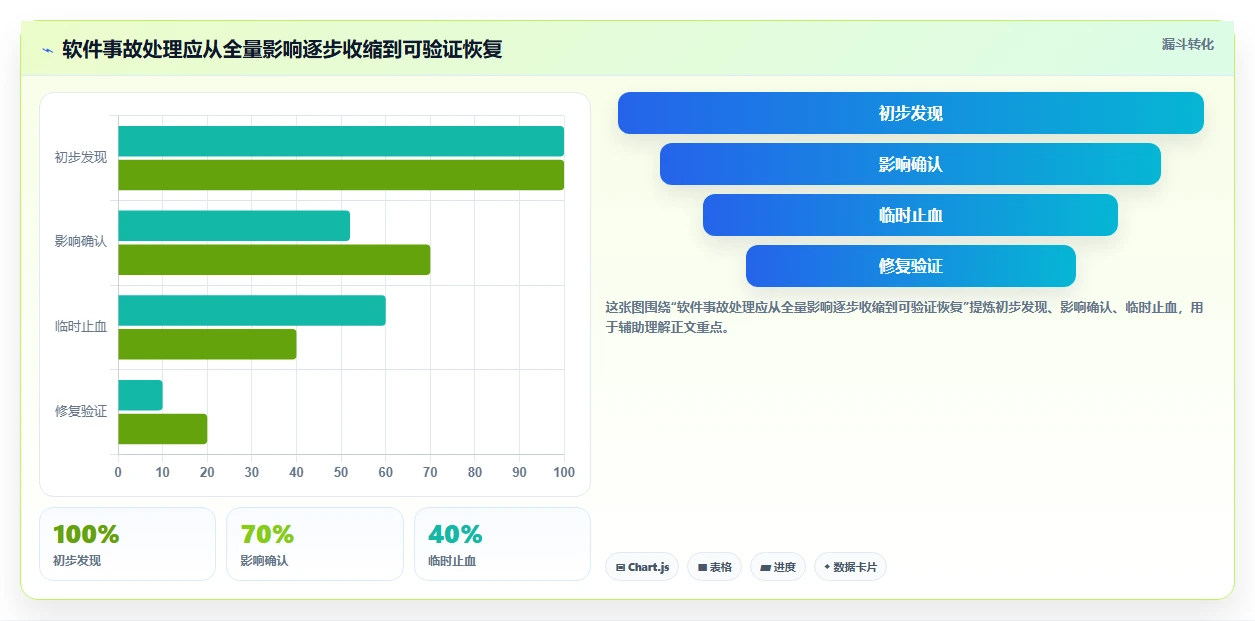This screenshot has width=1255, height=621.
Task: Click the x-axis tick label 30
Action: point(252,473)
